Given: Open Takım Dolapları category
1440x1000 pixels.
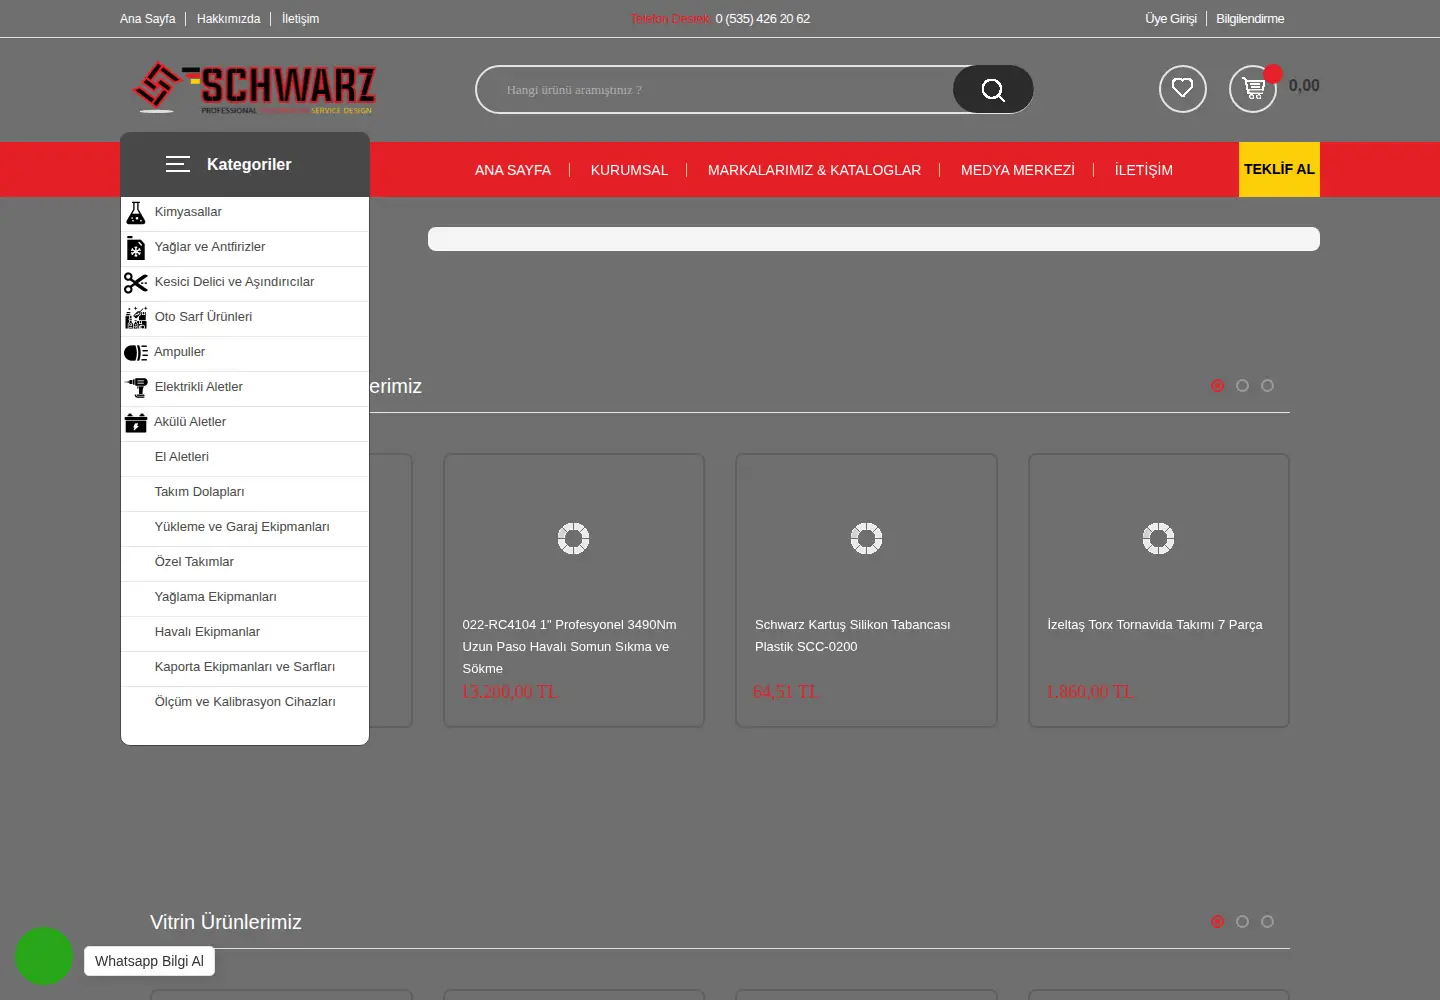Looking at the screenshot, I should point(245,492).
